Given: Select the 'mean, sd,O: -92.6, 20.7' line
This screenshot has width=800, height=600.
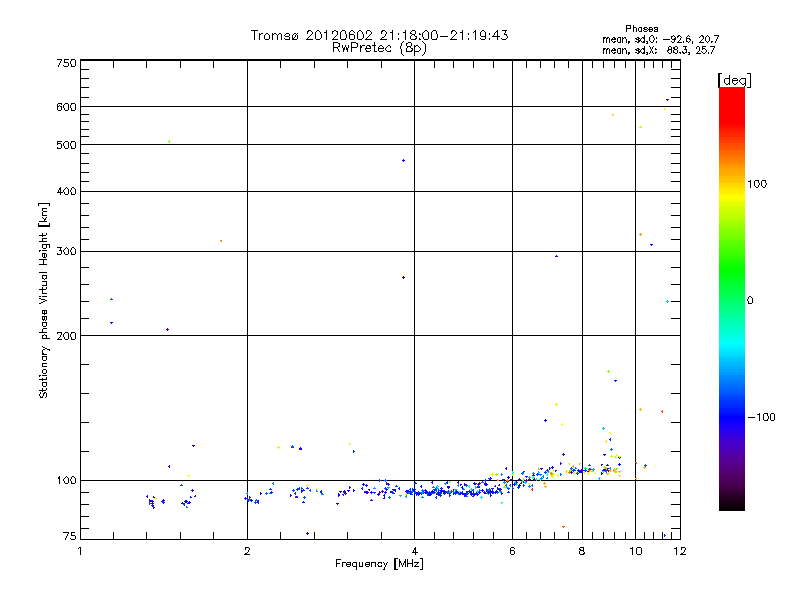Looking at the screenshot, I should click(661, 39).
